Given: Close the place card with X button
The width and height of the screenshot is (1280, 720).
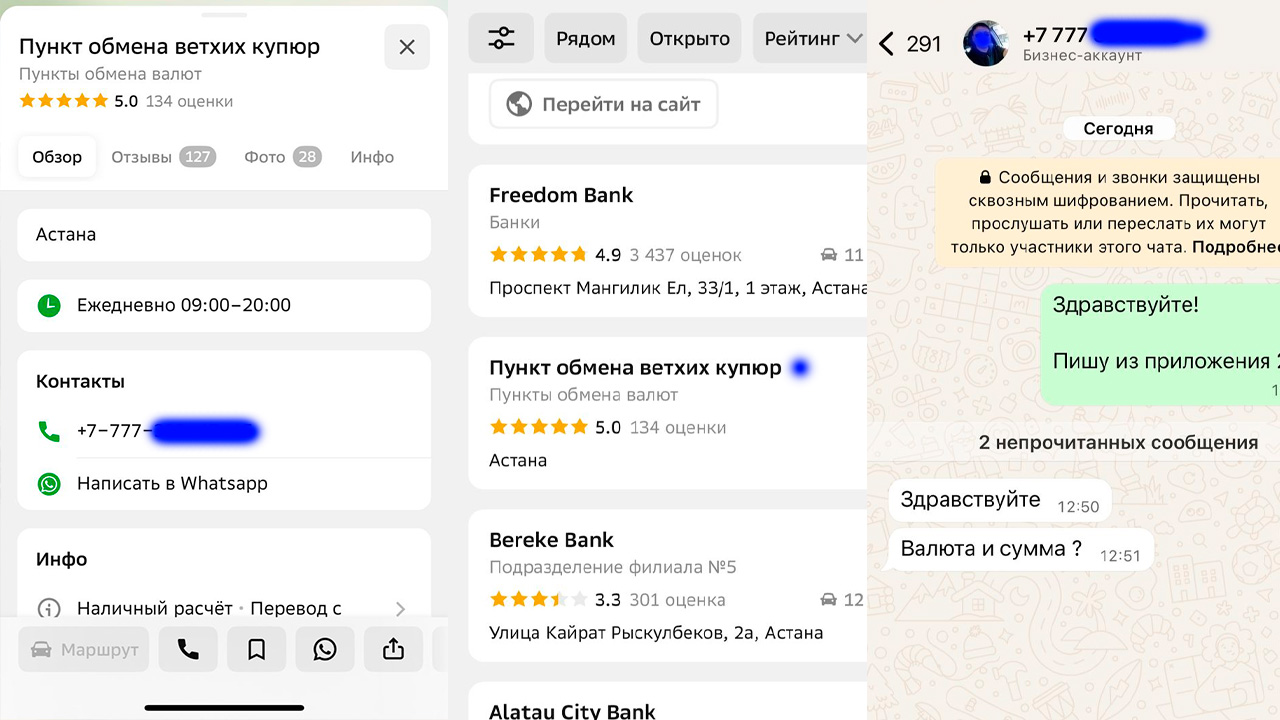Looking at the screenshot, I should click(407, 47).
